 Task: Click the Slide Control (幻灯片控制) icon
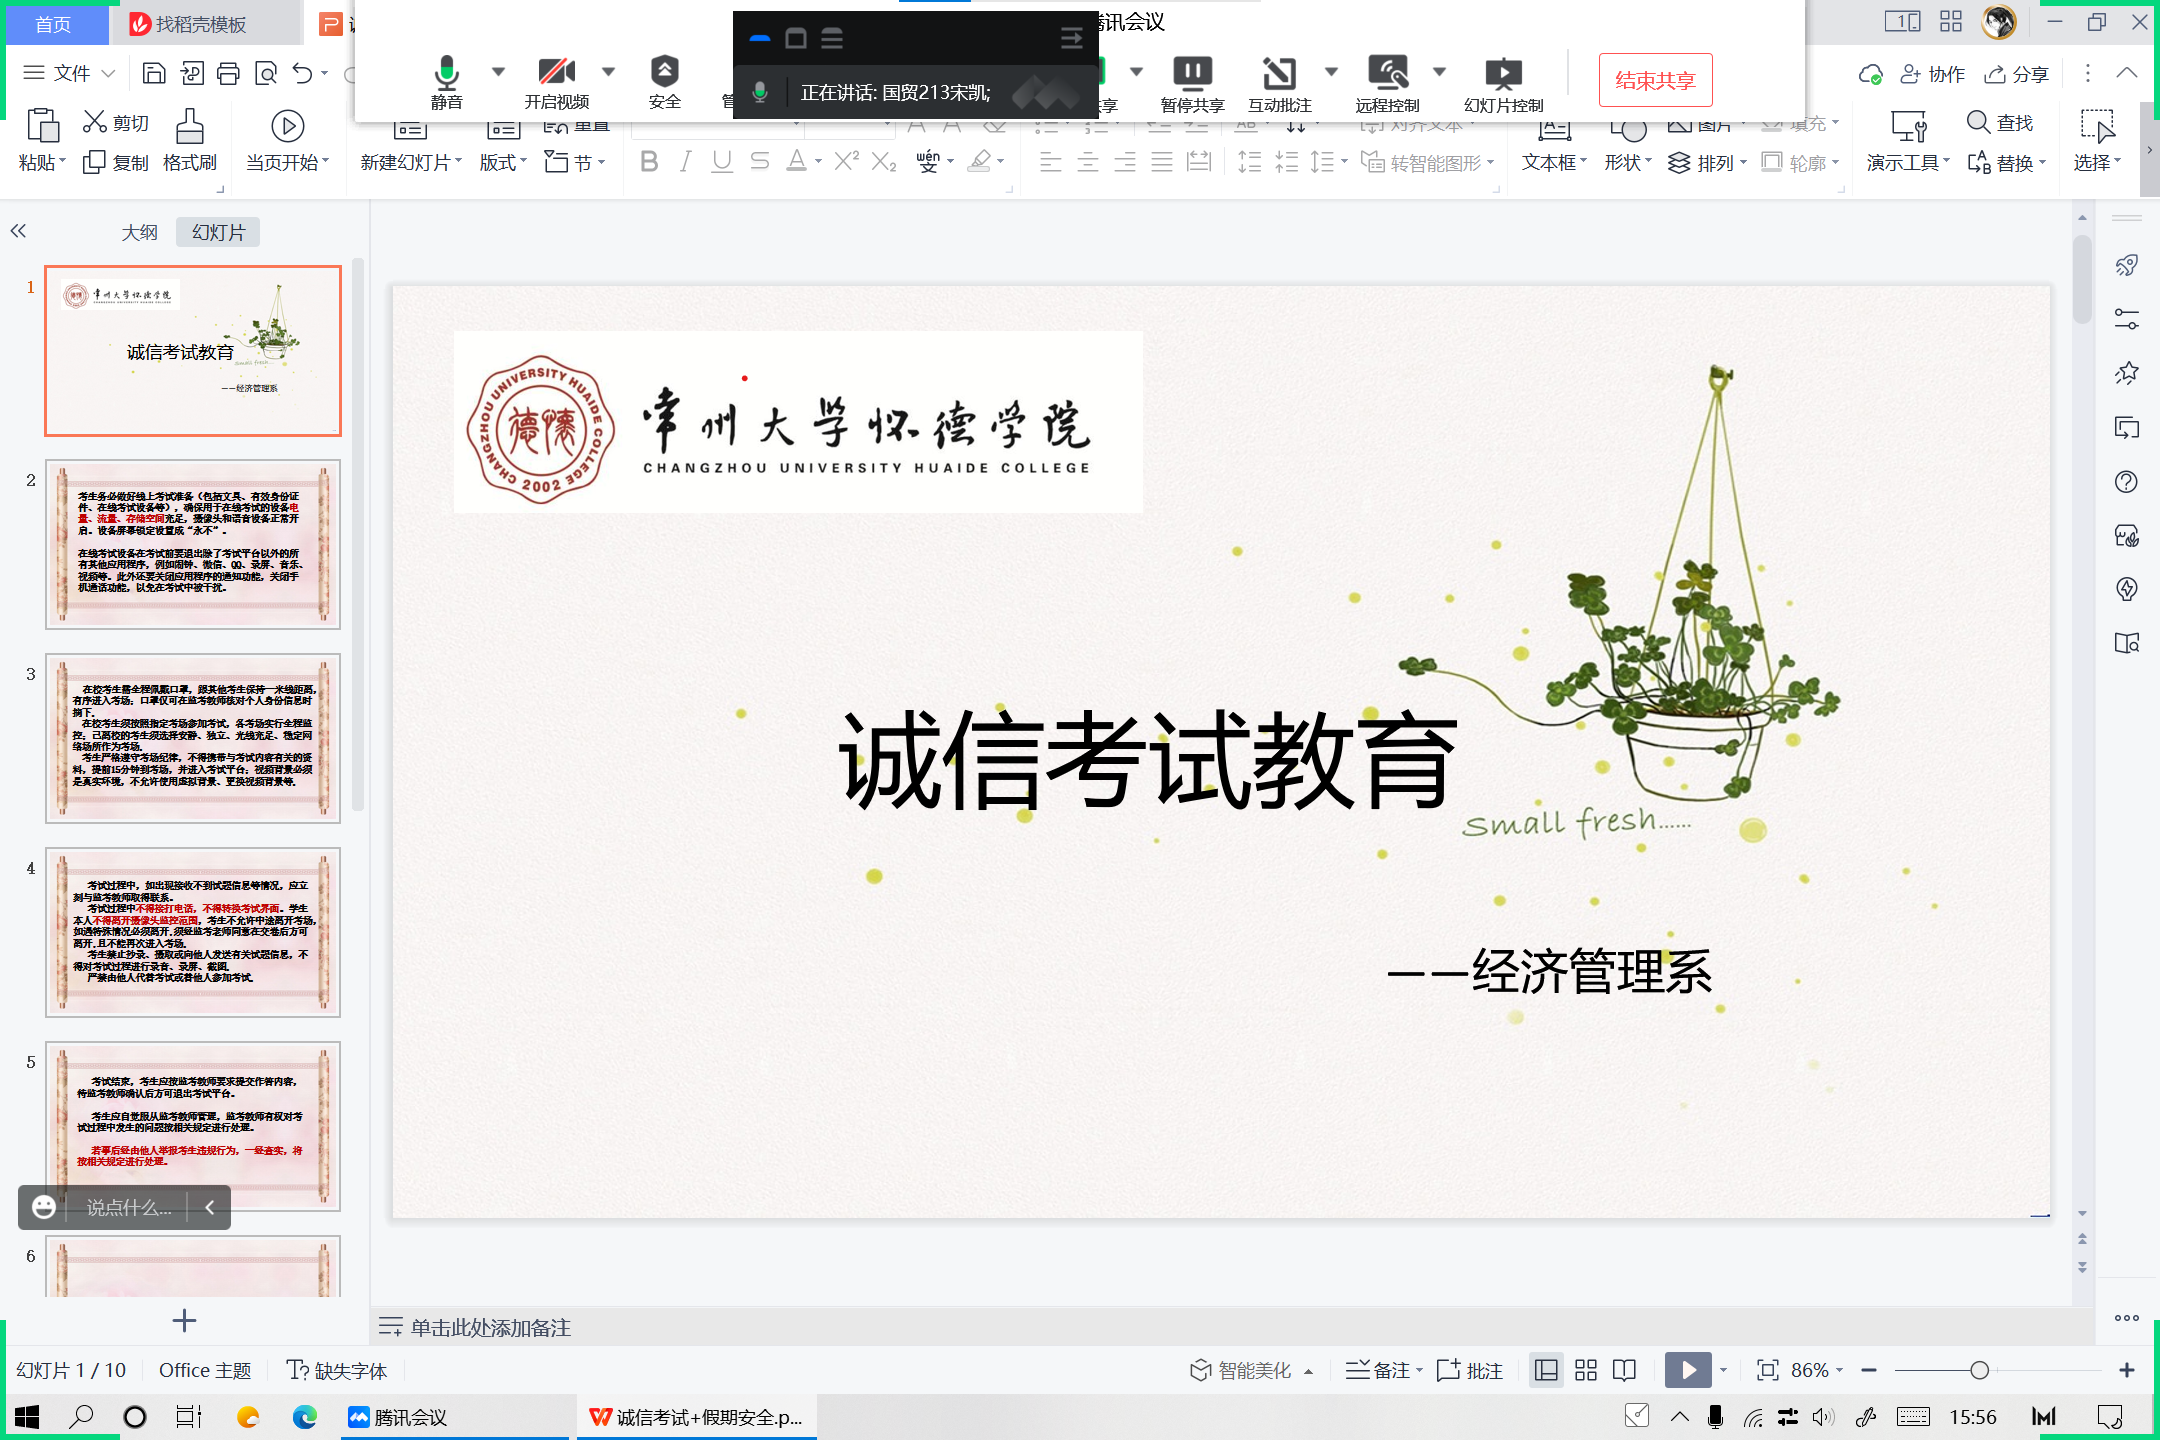tap(1503, 74)
